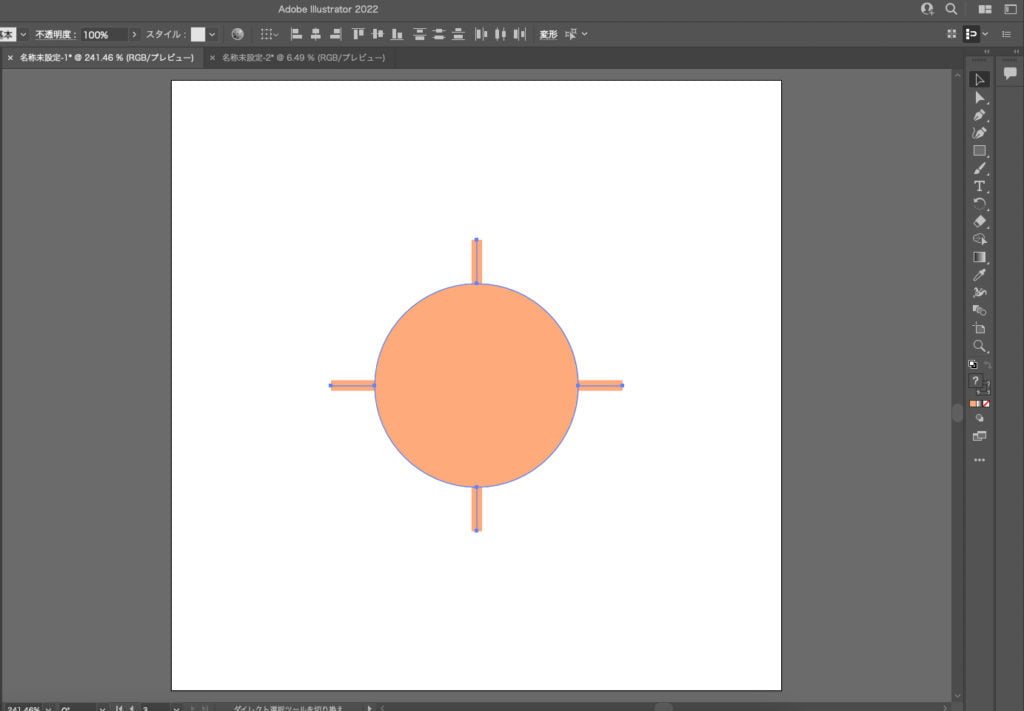Open the comments panel speech bubble

(1010, 73)
